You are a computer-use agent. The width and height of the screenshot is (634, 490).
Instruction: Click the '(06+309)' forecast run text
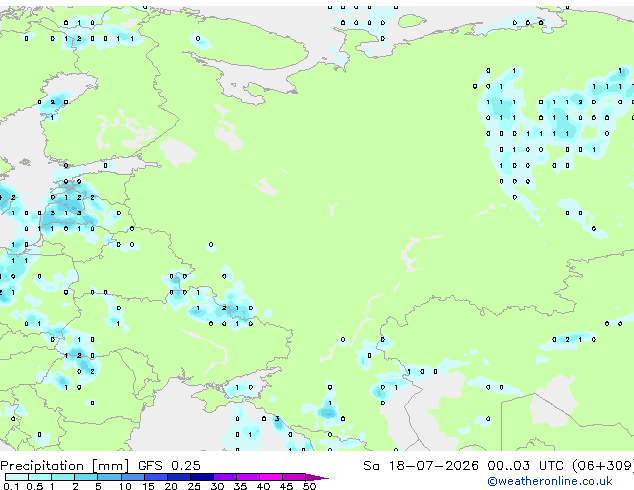point(603,466)
